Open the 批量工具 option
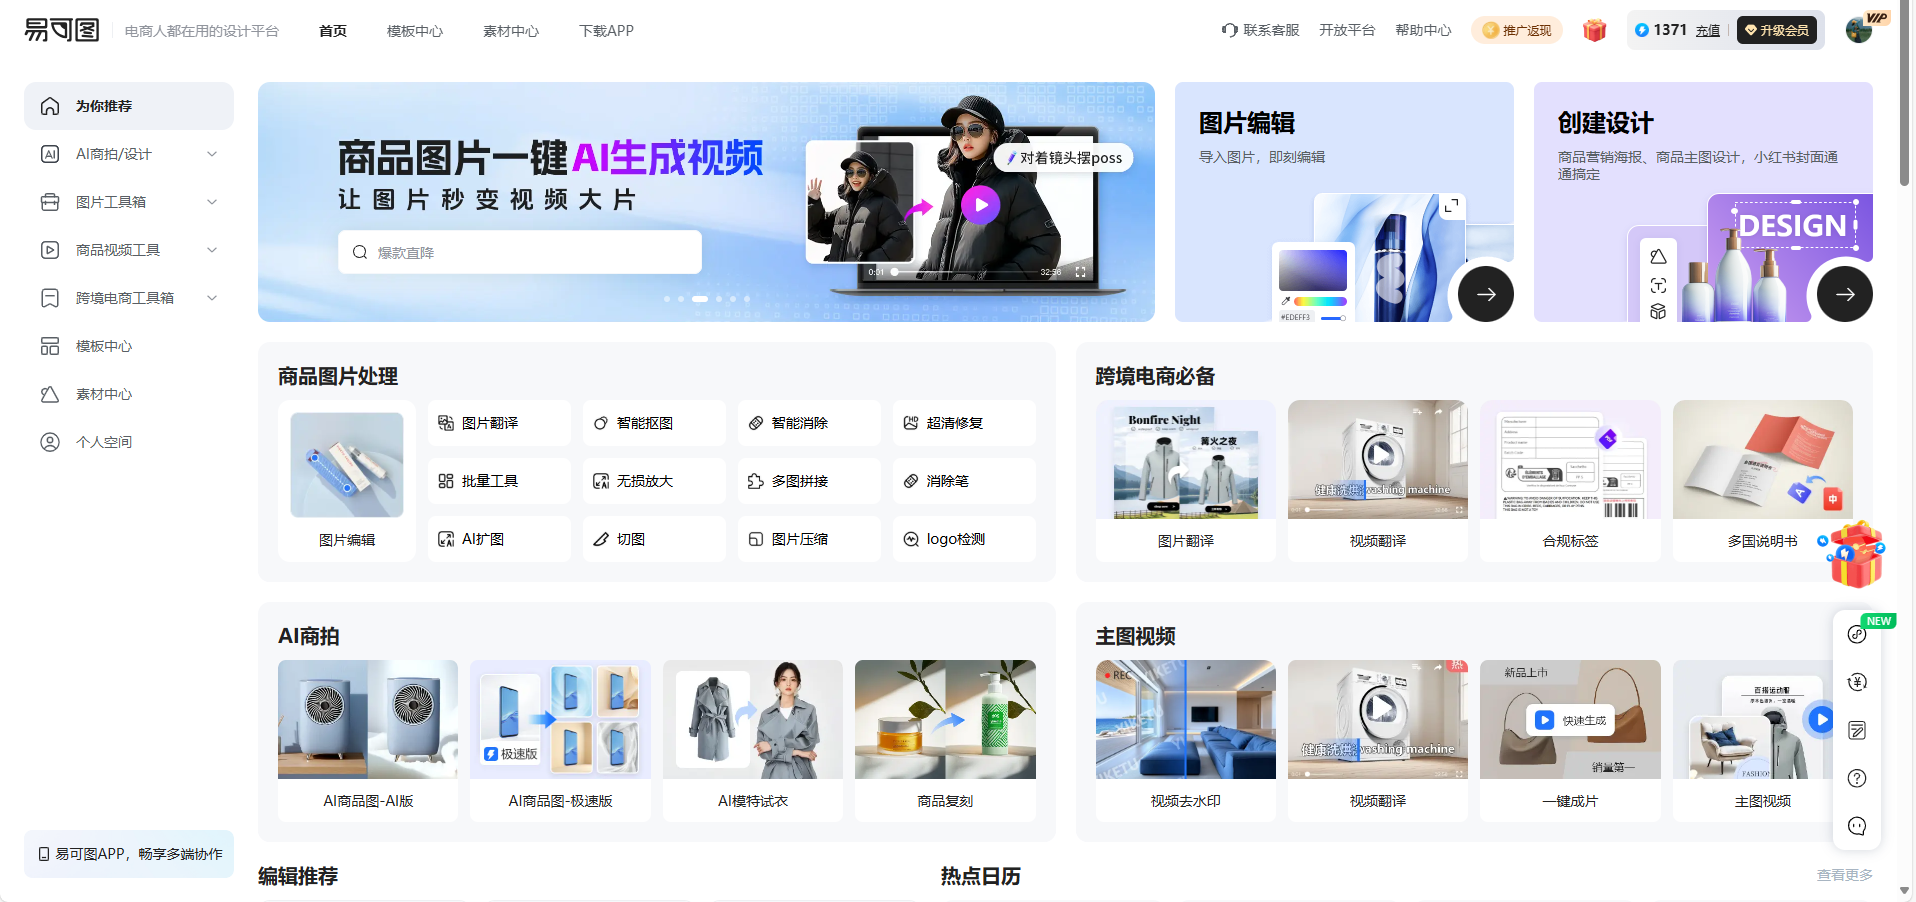 click(499, 481)
